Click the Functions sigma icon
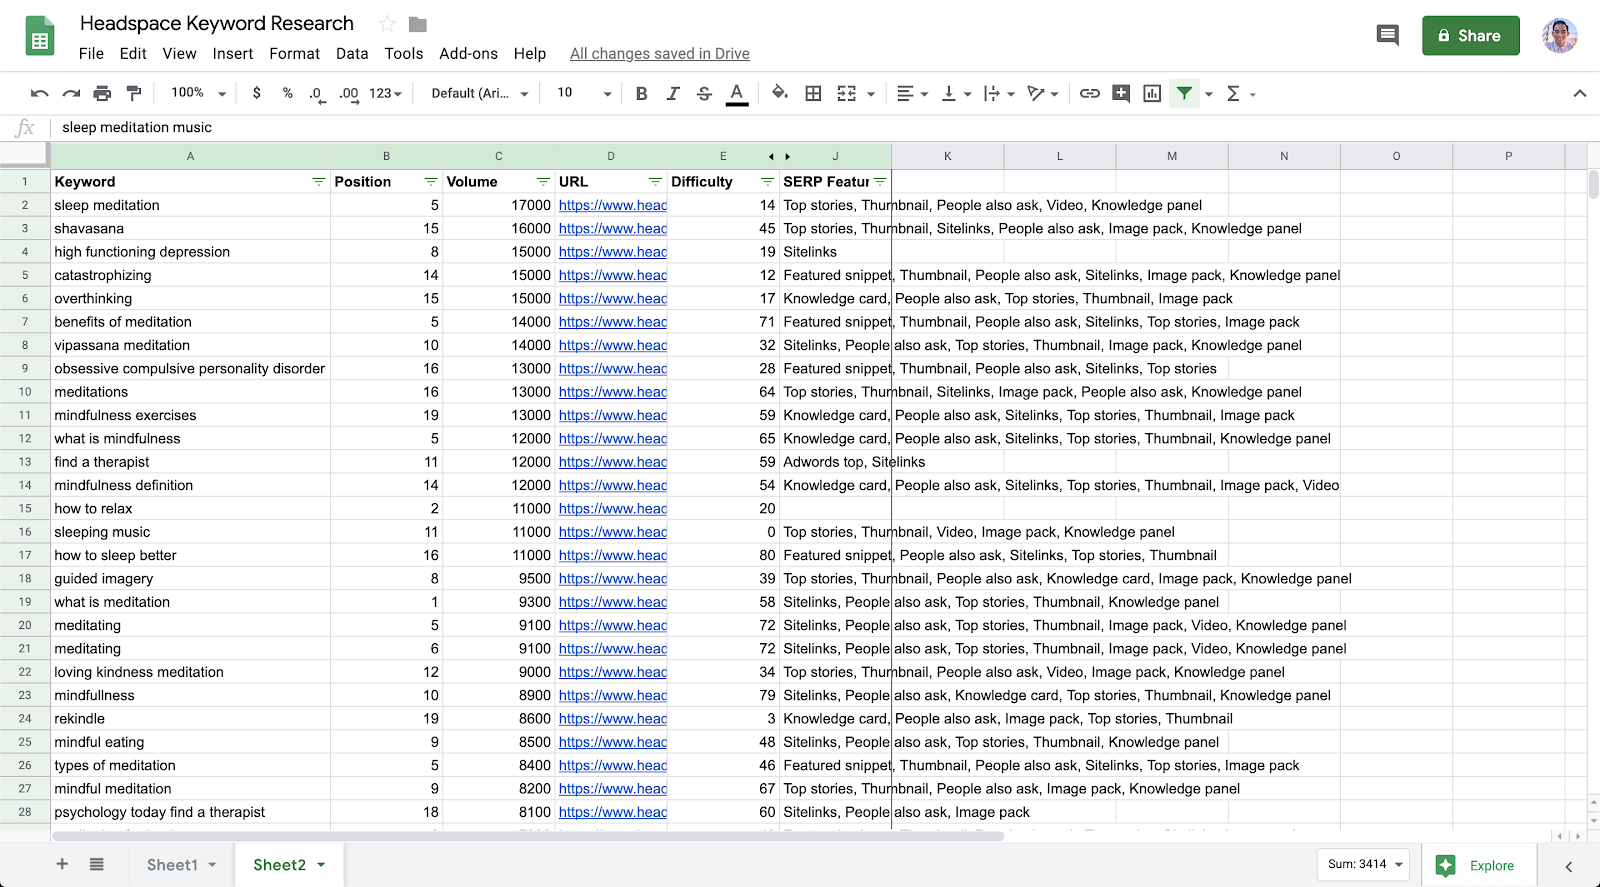The image size is (1600, 887). click(1233, 93)
